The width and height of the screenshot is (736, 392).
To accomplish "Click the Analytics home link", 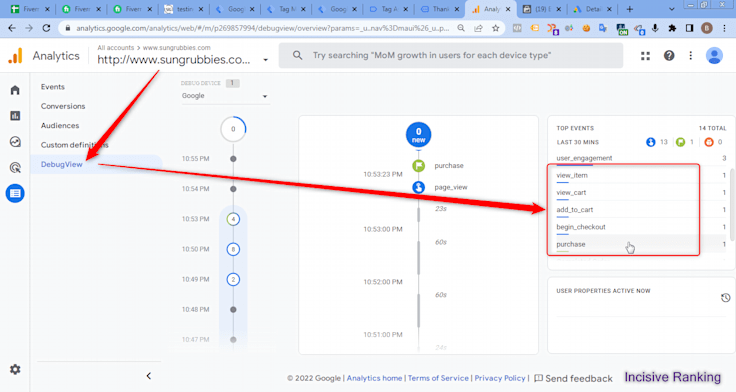I will 374,378.
